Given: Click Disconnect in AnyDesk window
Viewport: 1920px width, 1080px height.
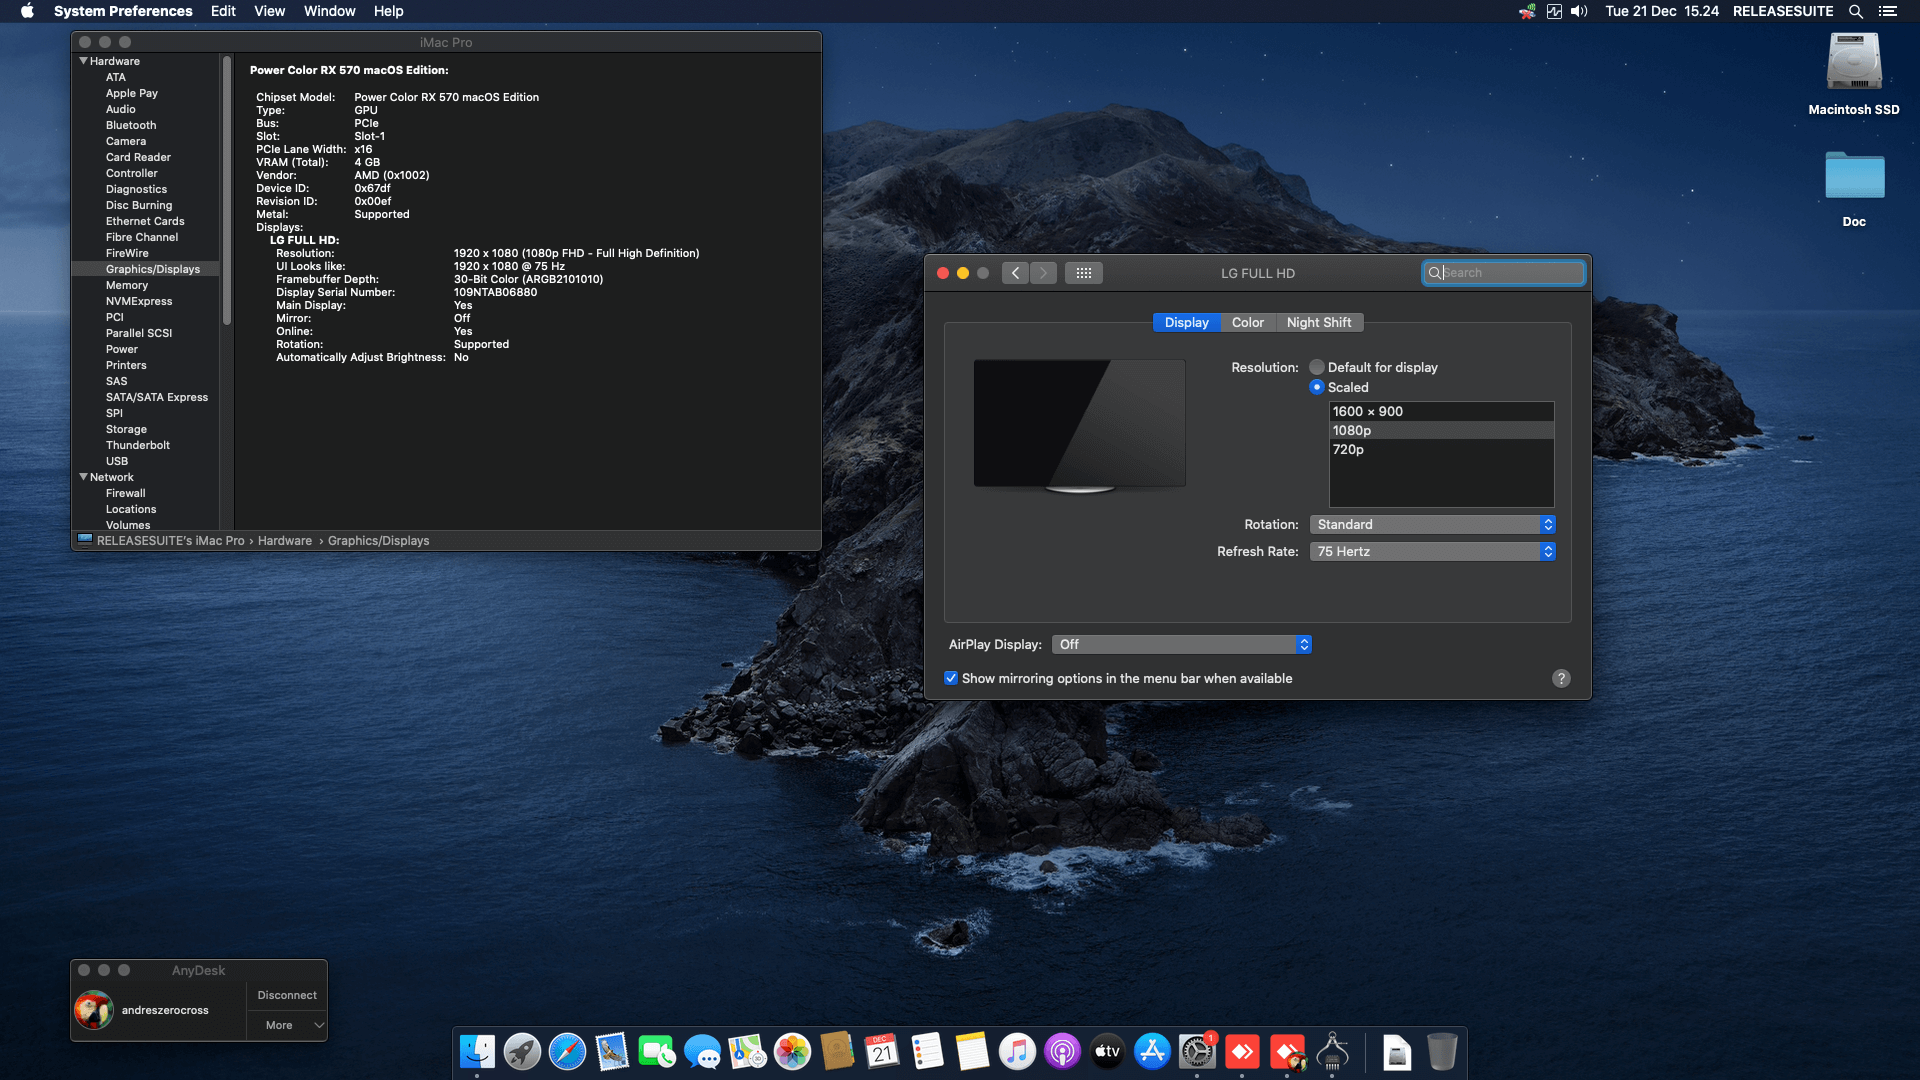Looking at the screenshot, I should tap(287, 995).
